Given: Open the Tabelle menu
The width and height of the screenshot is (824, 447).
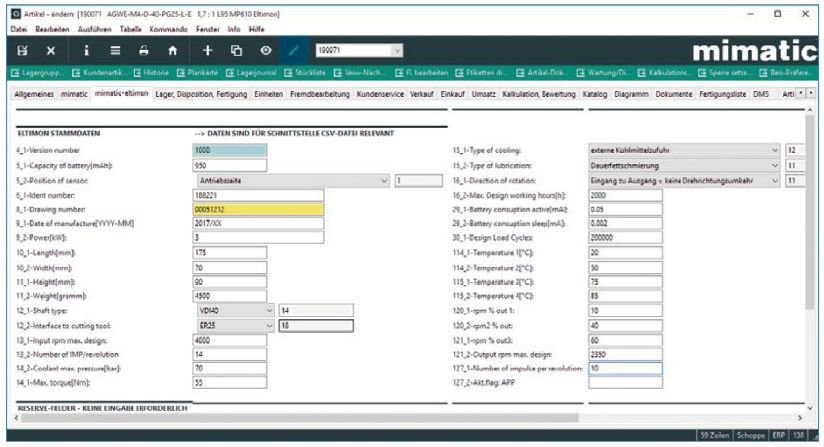Looking at the screenshot, I should 130,29.
